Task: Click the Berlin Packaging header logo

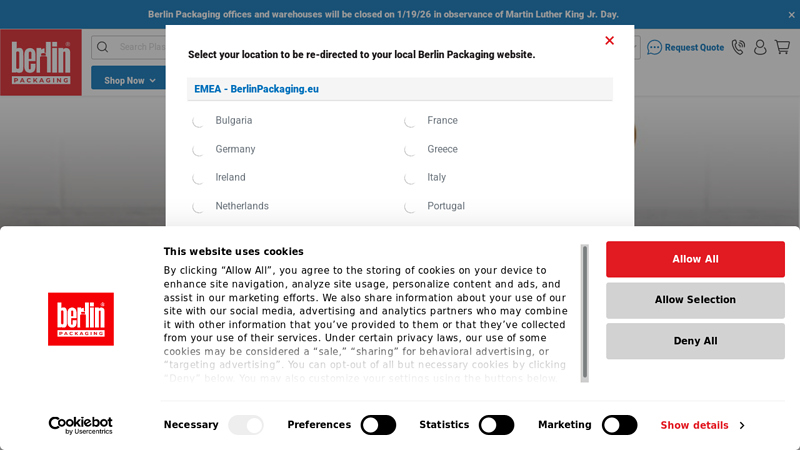Action: (x=41, y=62)
